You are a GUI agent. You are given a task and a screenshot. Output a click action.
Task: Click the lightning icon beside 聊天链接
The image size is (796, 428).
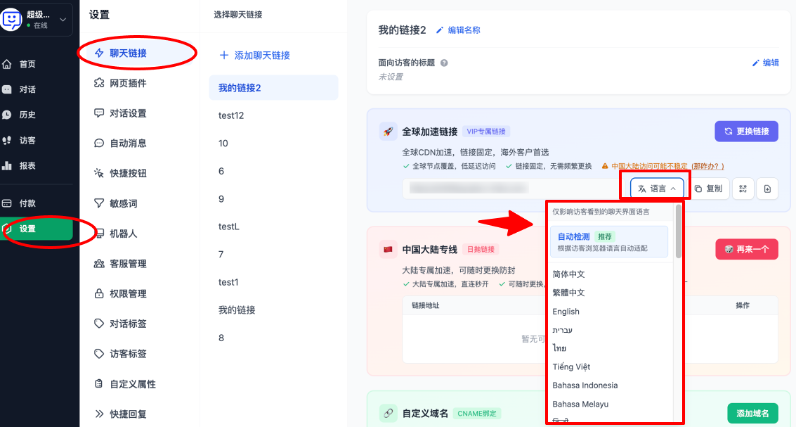click(99, 53)
